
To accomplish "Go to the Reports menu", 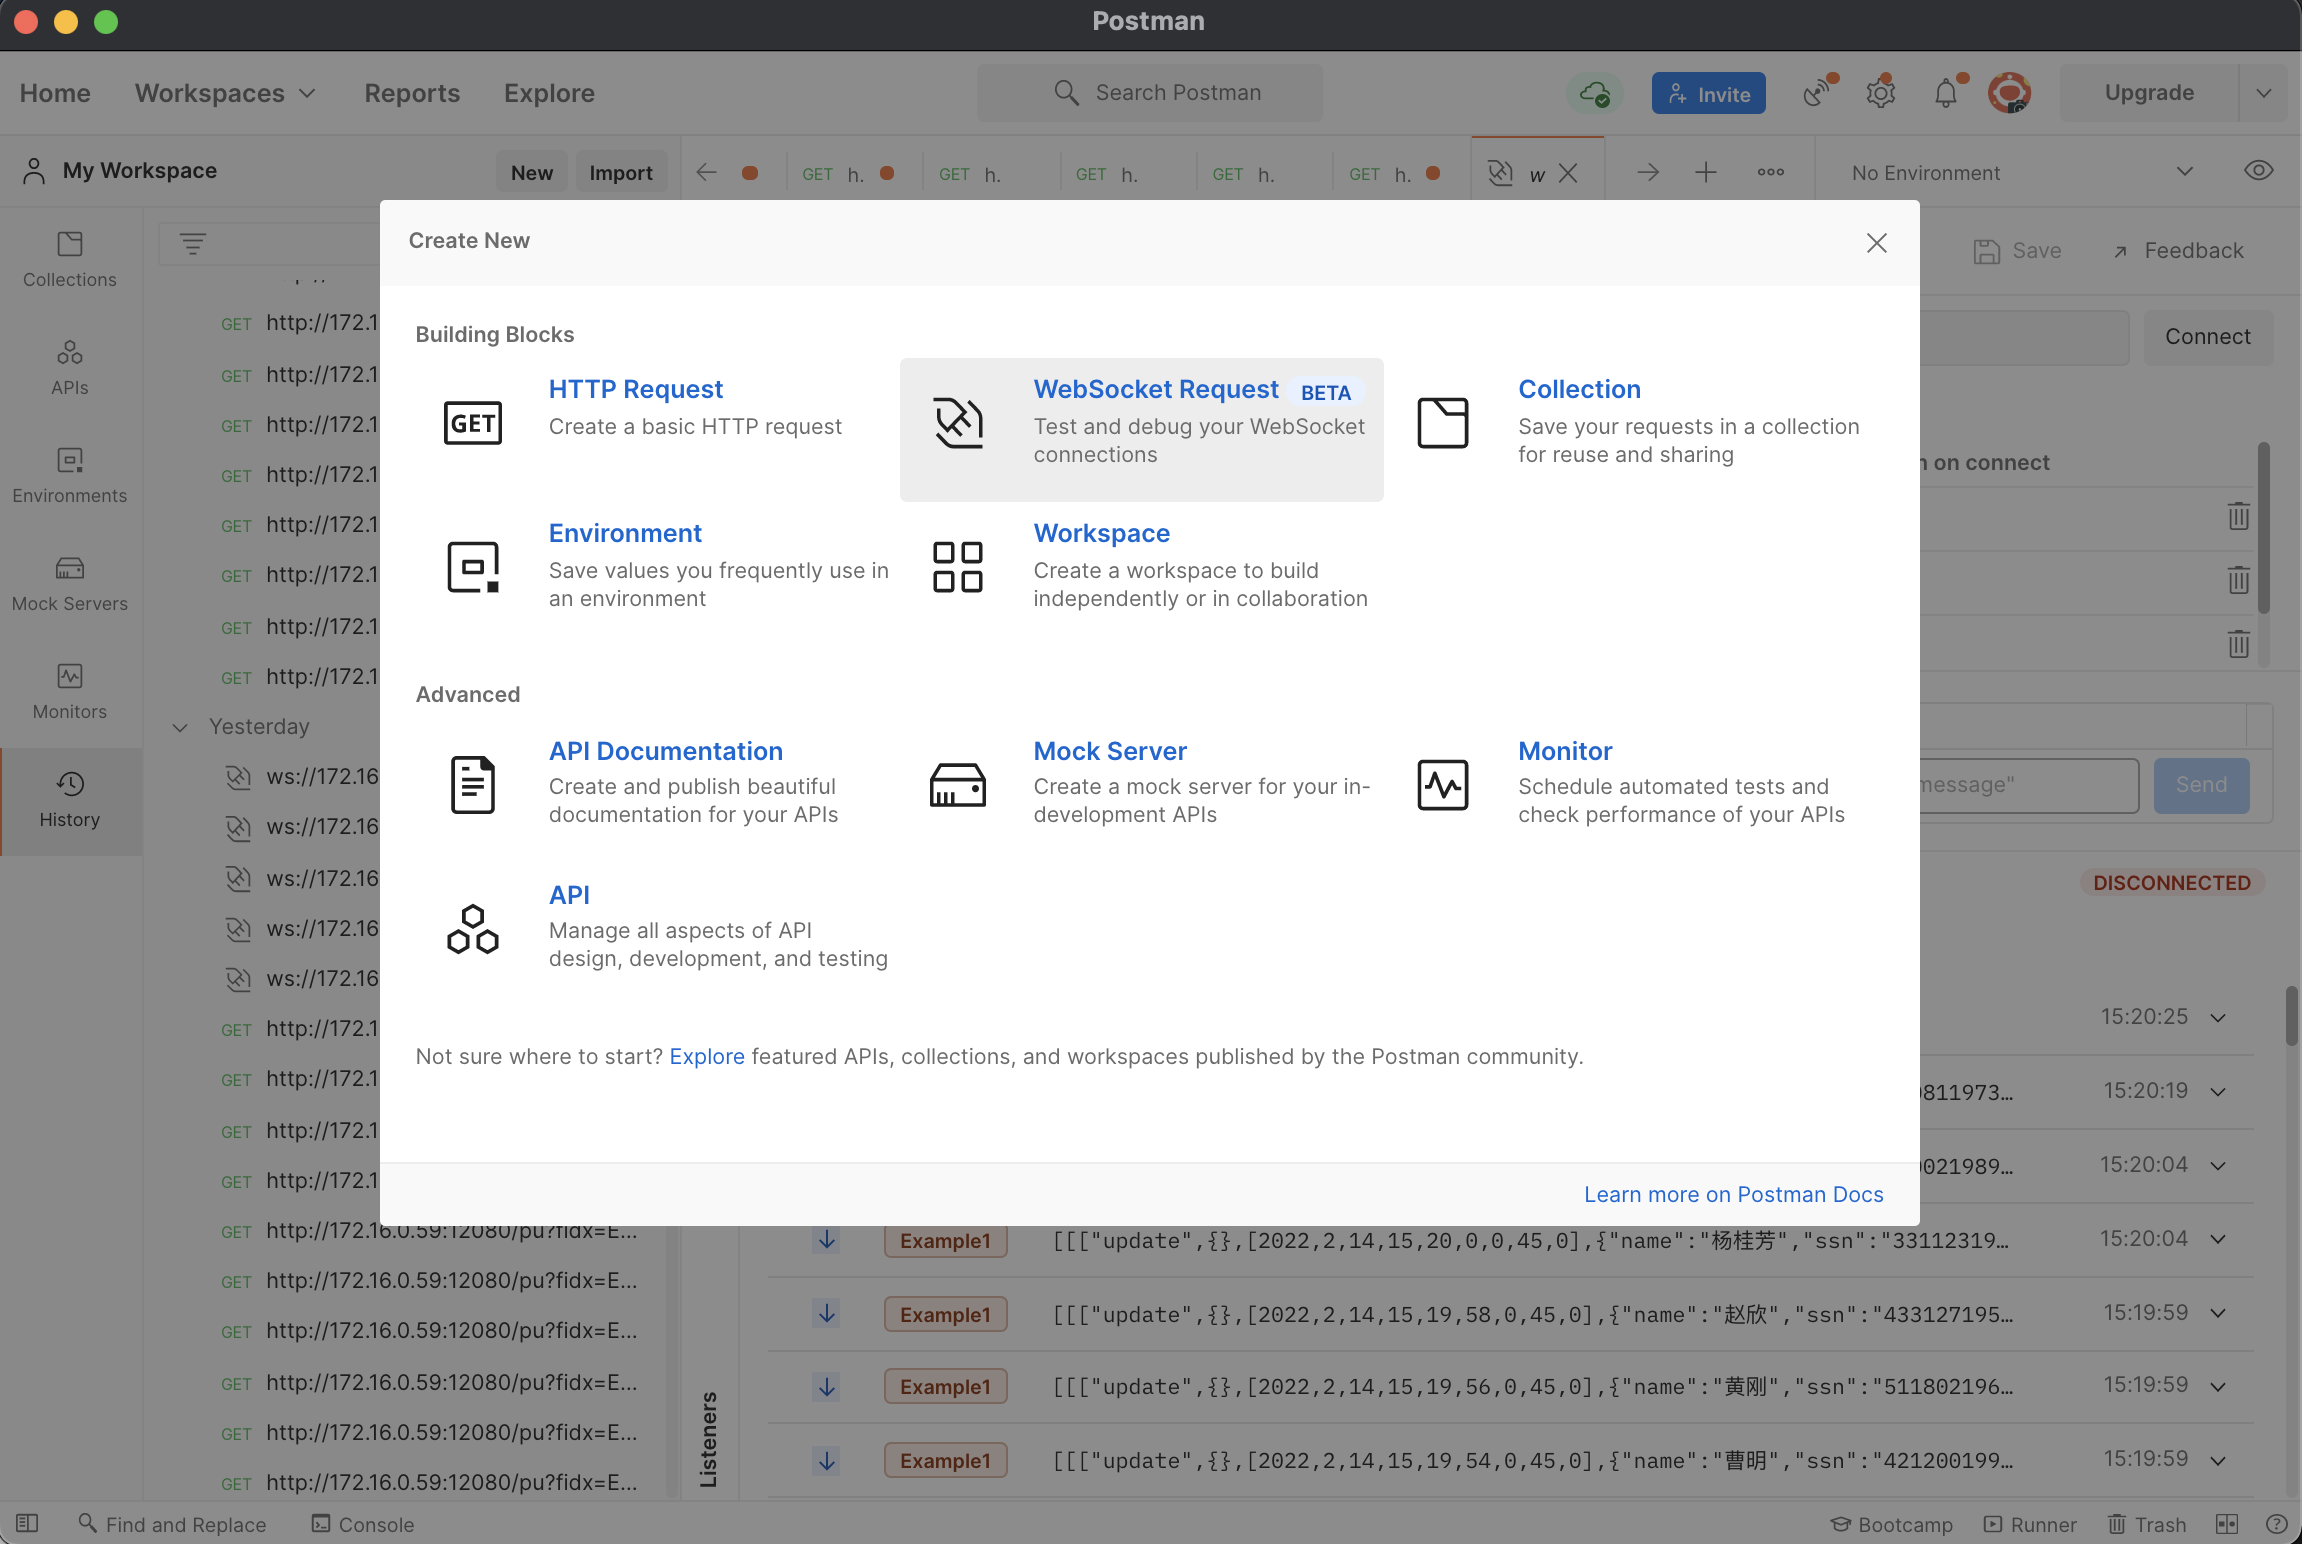I will [x=412, y=93].
